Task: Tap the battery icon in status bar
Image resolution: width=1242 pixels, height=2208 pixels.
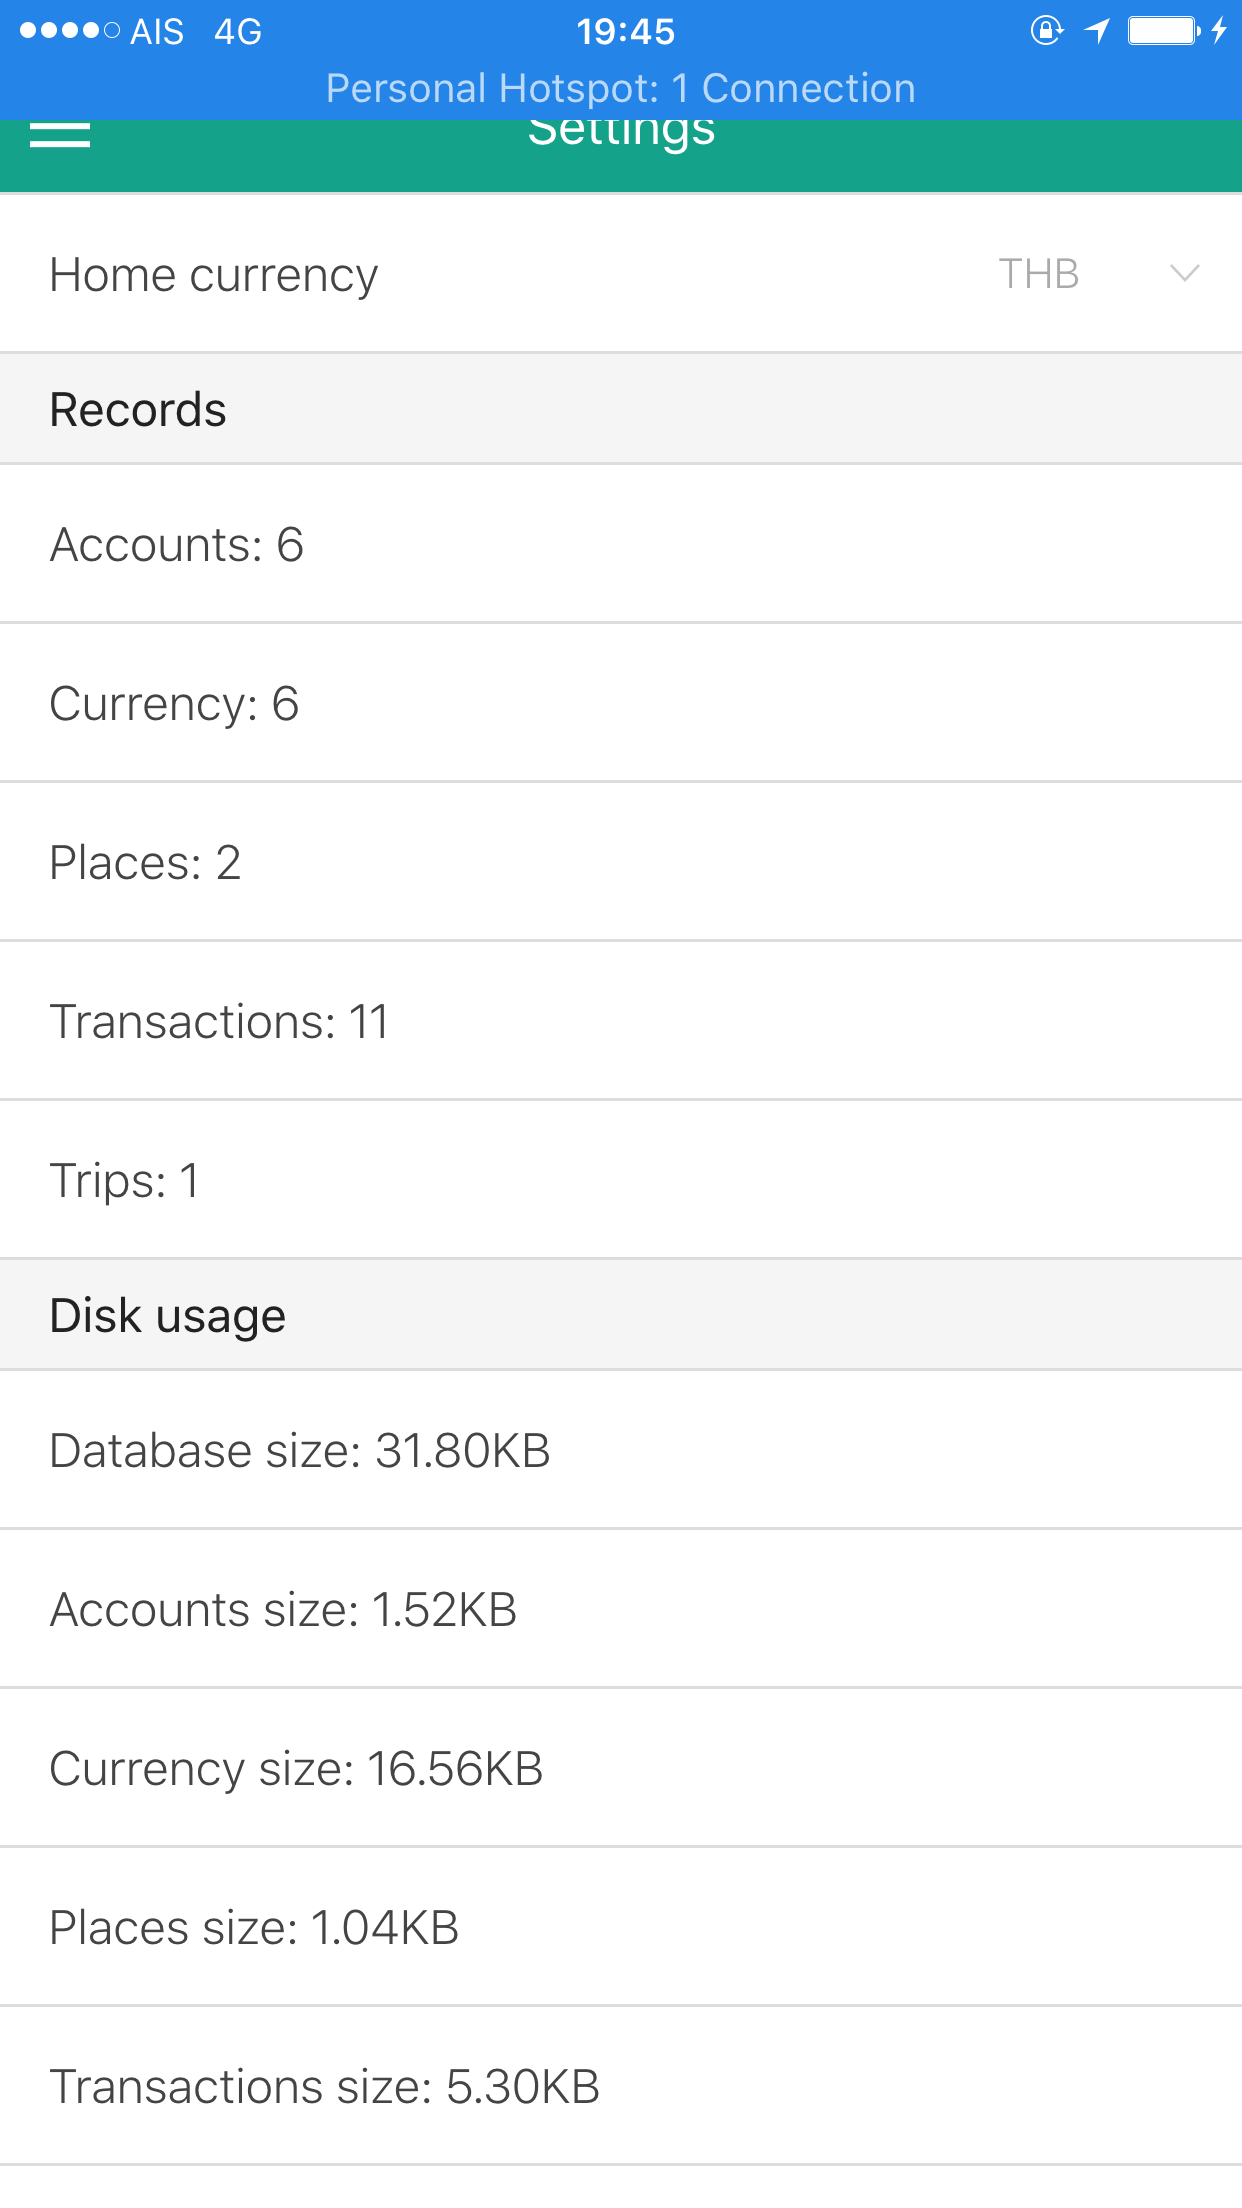Action: (x=1163, y=31)
